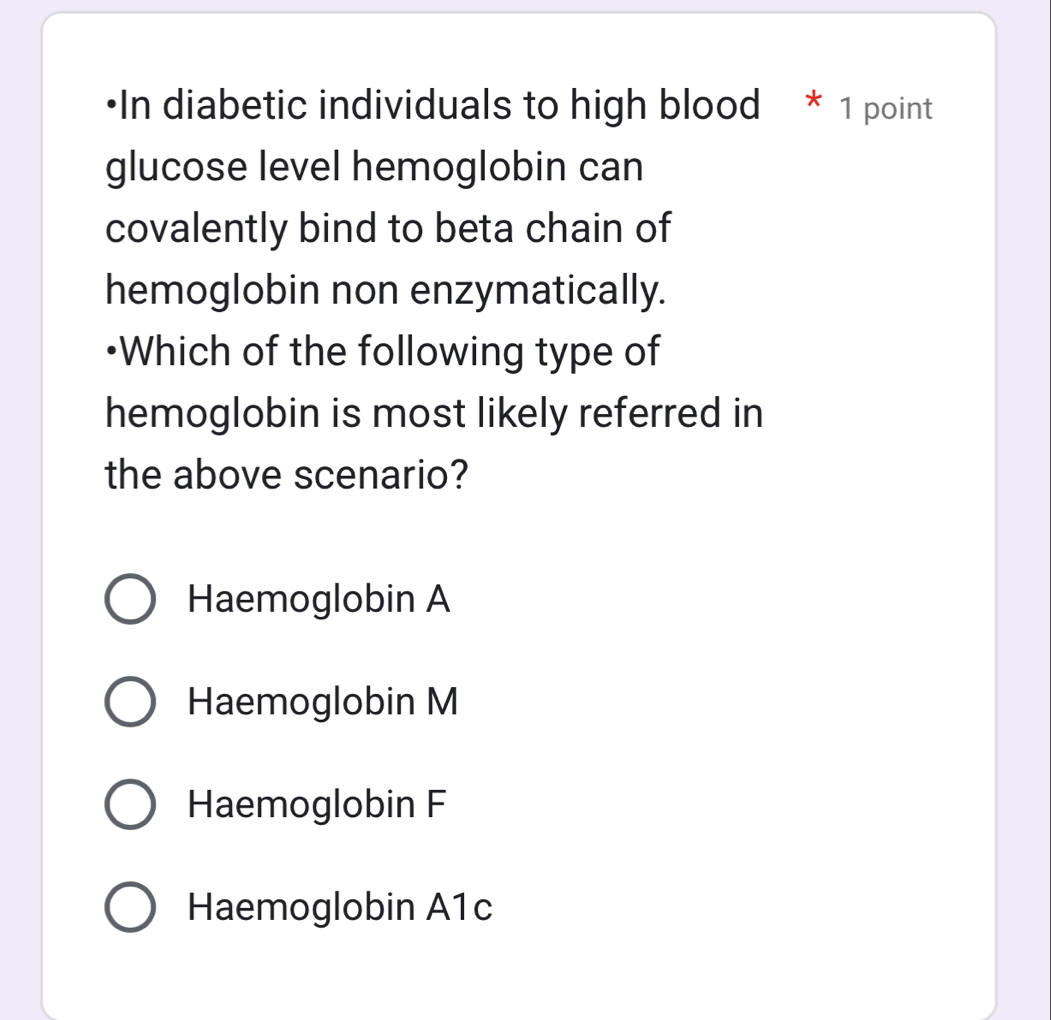Click the red required asterisk
The width and height of the screenshot is (1051, 1020).
[x=814, y=103]
